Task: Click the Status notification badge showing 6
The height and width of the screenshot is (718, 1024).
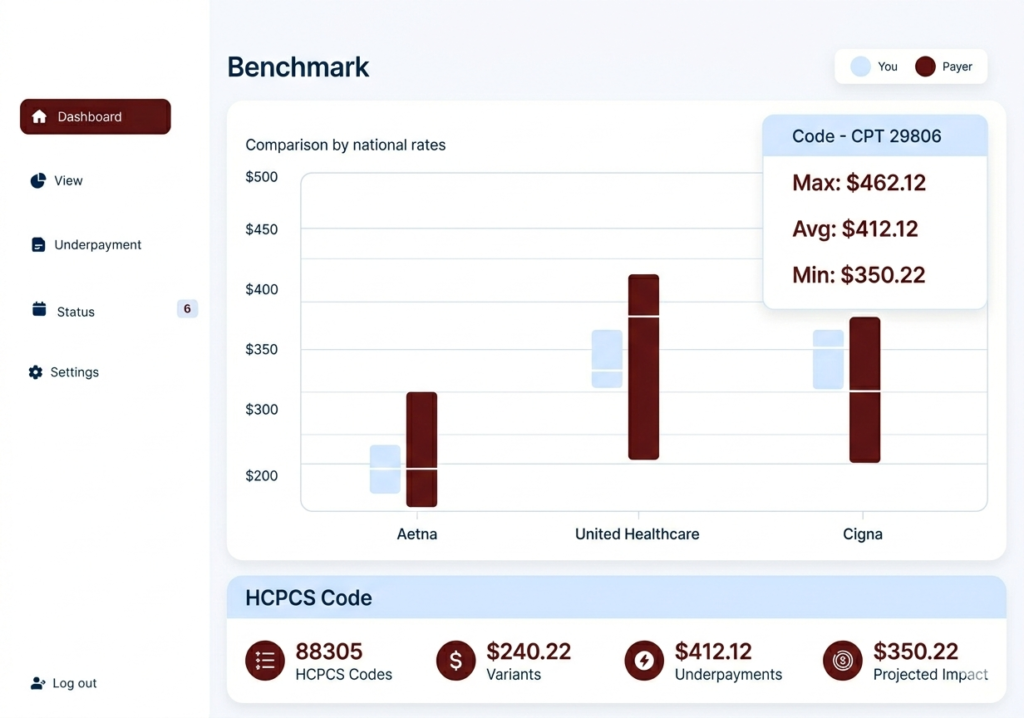Action: [187, 309]
